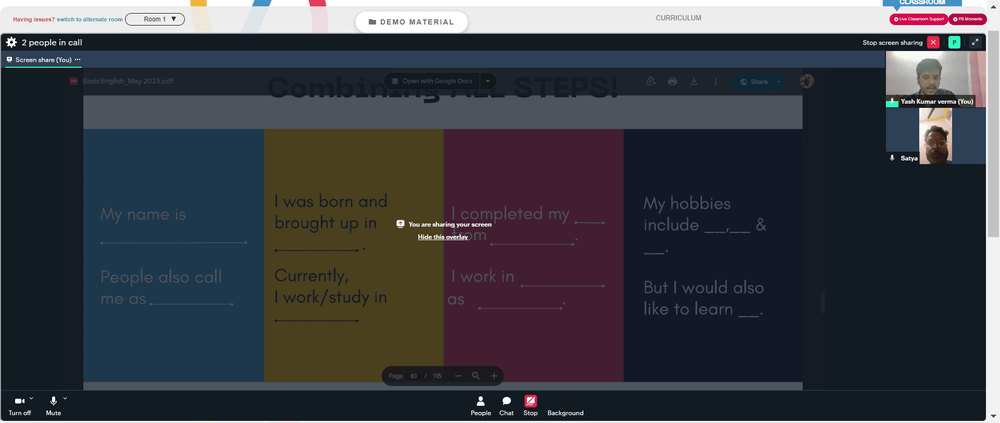This screenshot has width=1000, height=423.
Task: Click the magnifier zoom reset icon
Action: 476,376
